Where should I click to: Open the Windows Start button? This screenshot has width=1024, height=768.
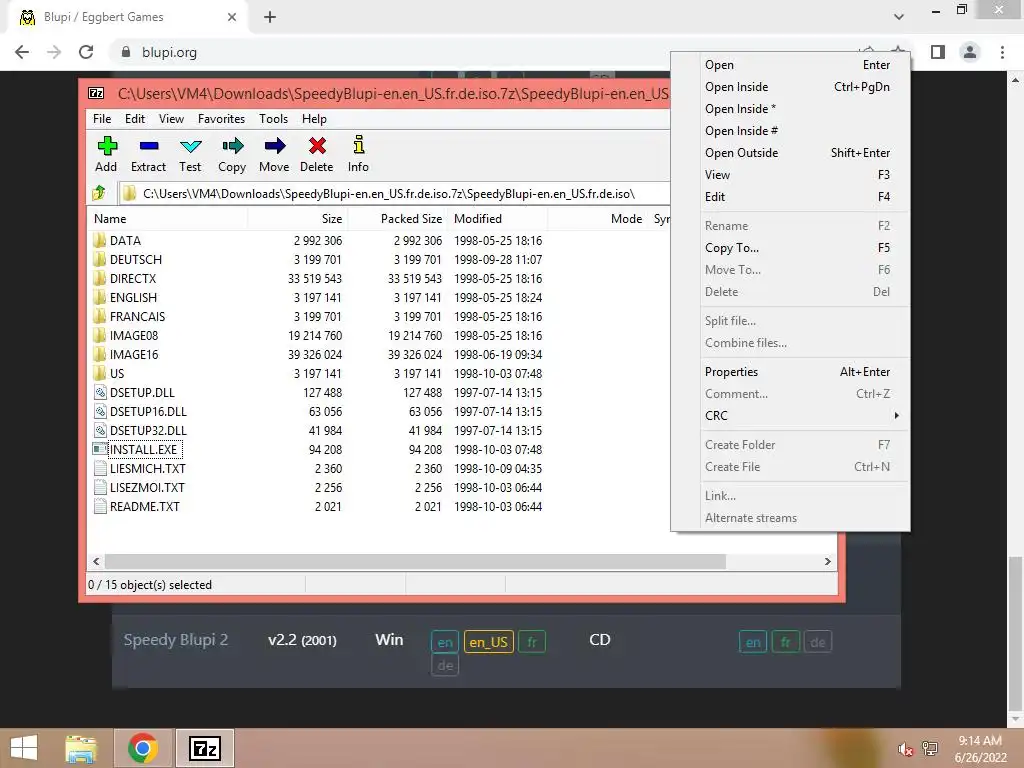[x=24, y=748]
